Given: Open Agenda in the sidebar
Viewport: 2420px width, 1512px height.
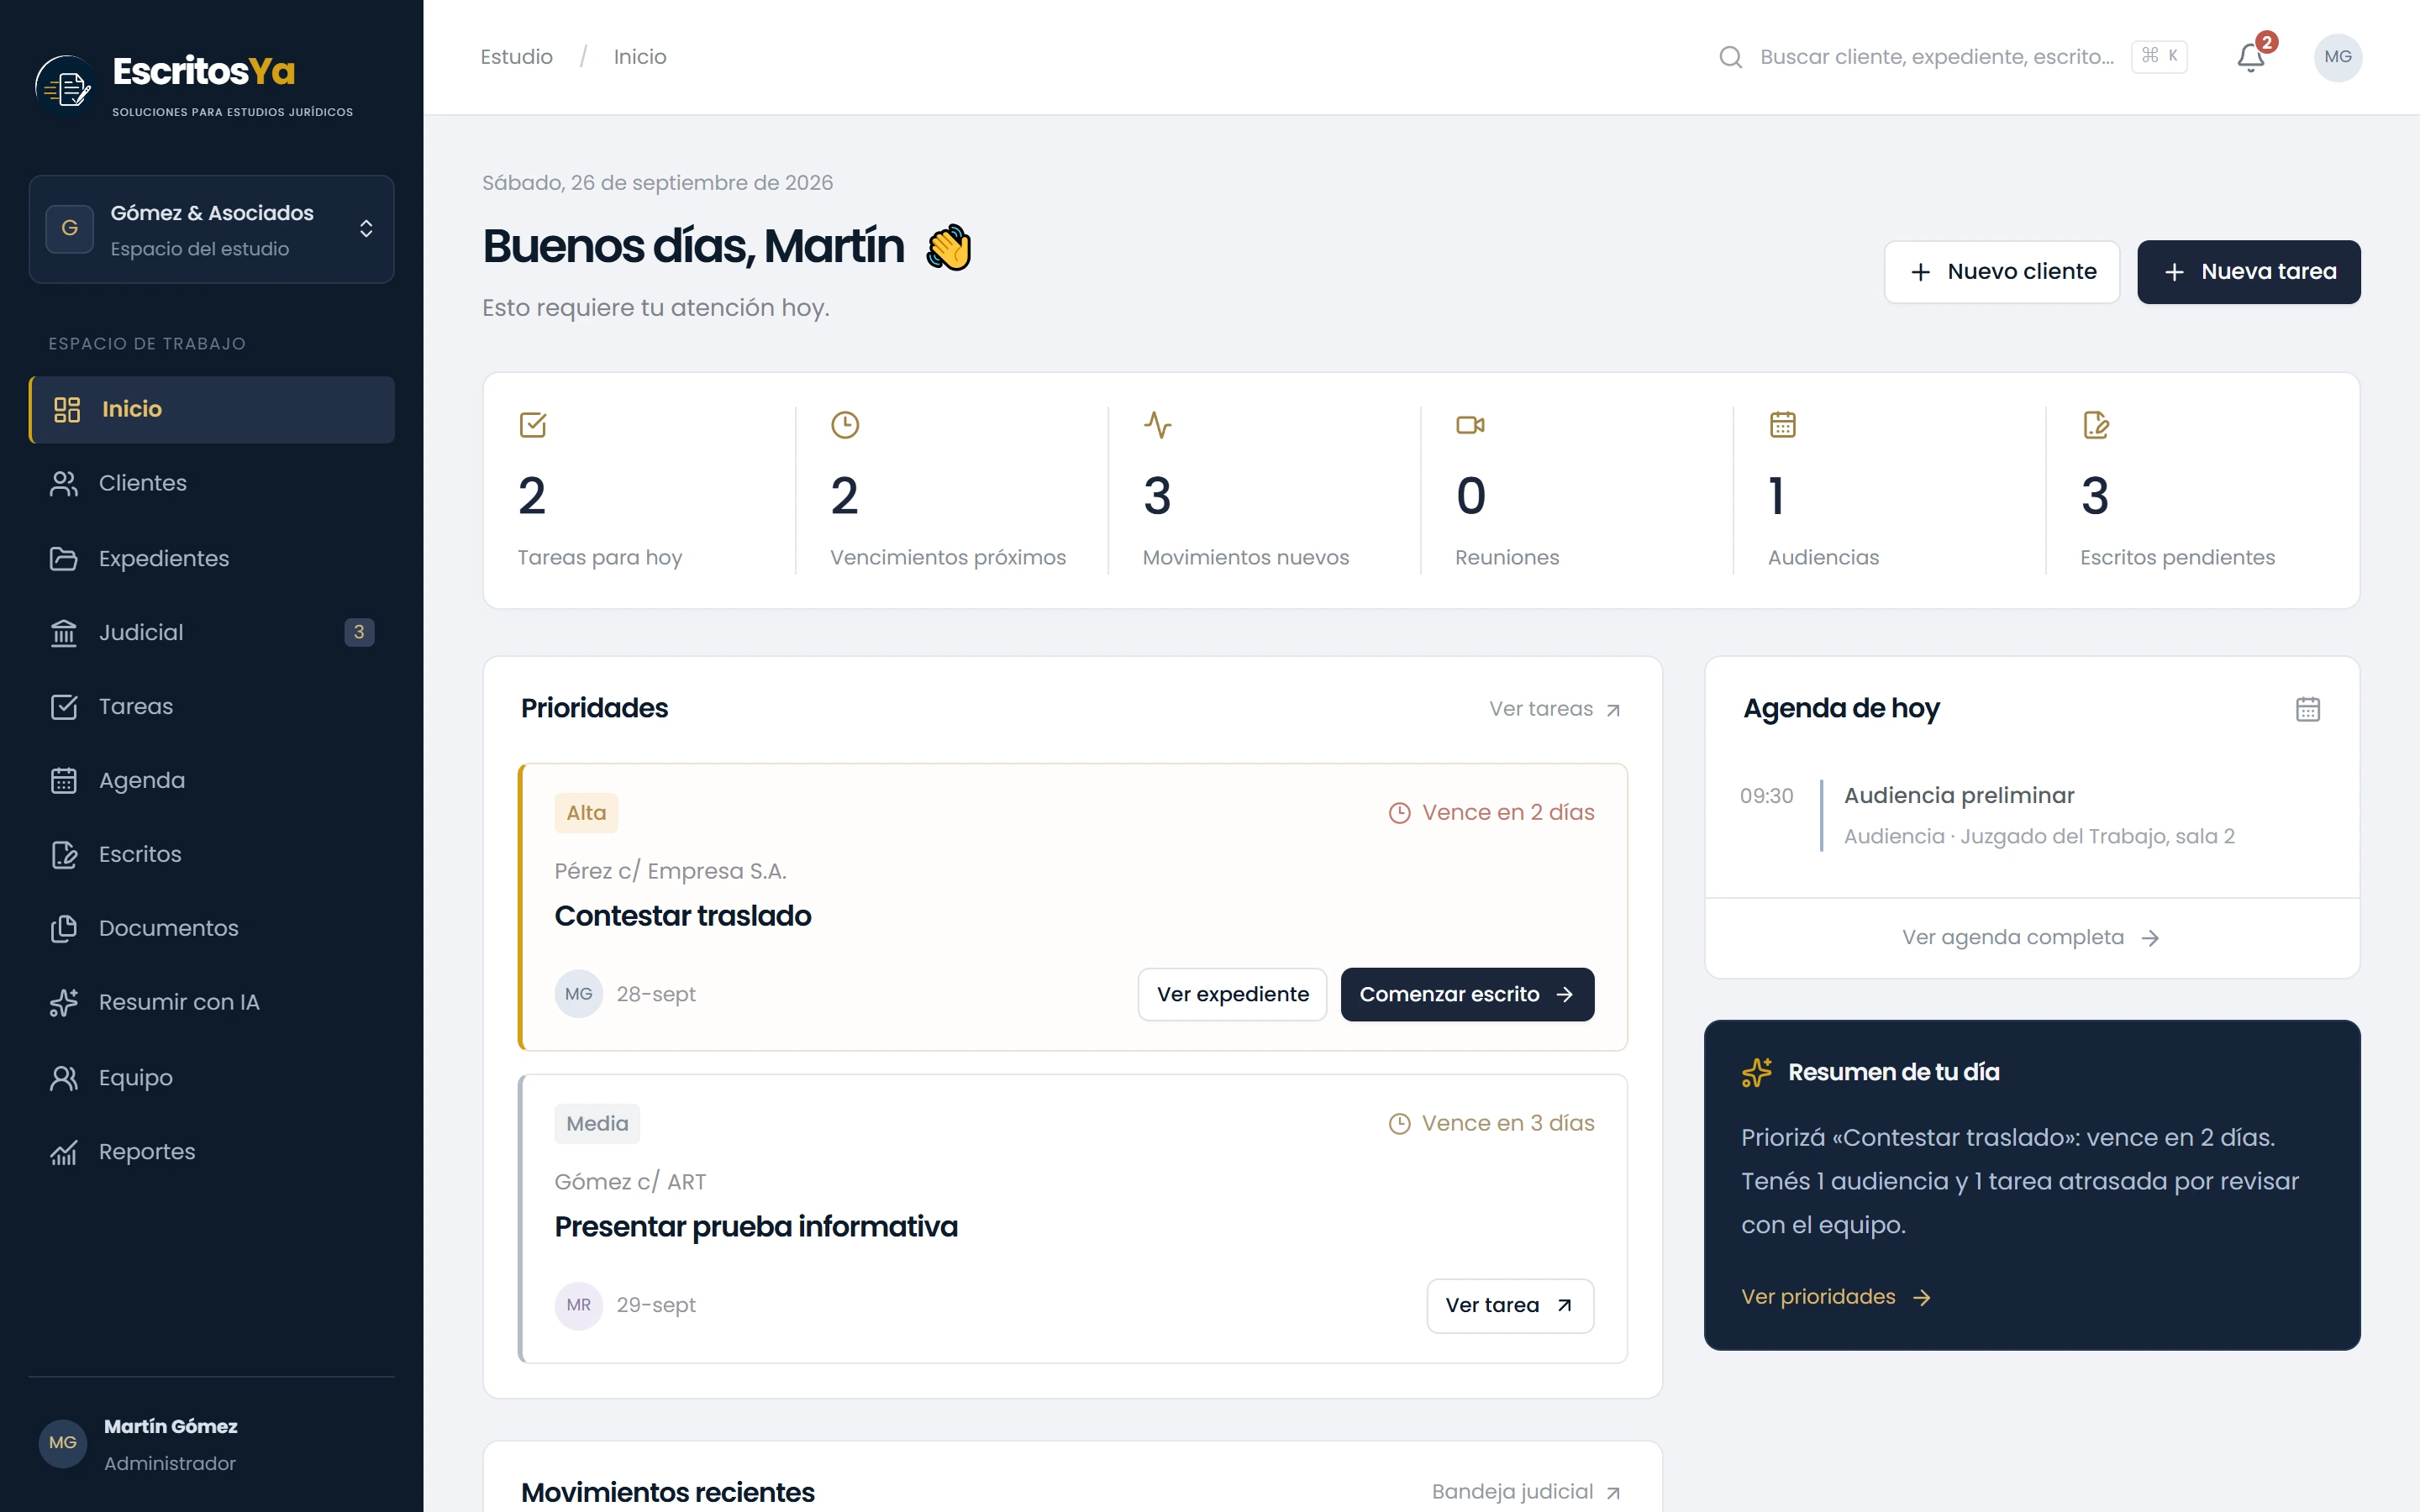Looking at the screenshot, I should [211, 780].
